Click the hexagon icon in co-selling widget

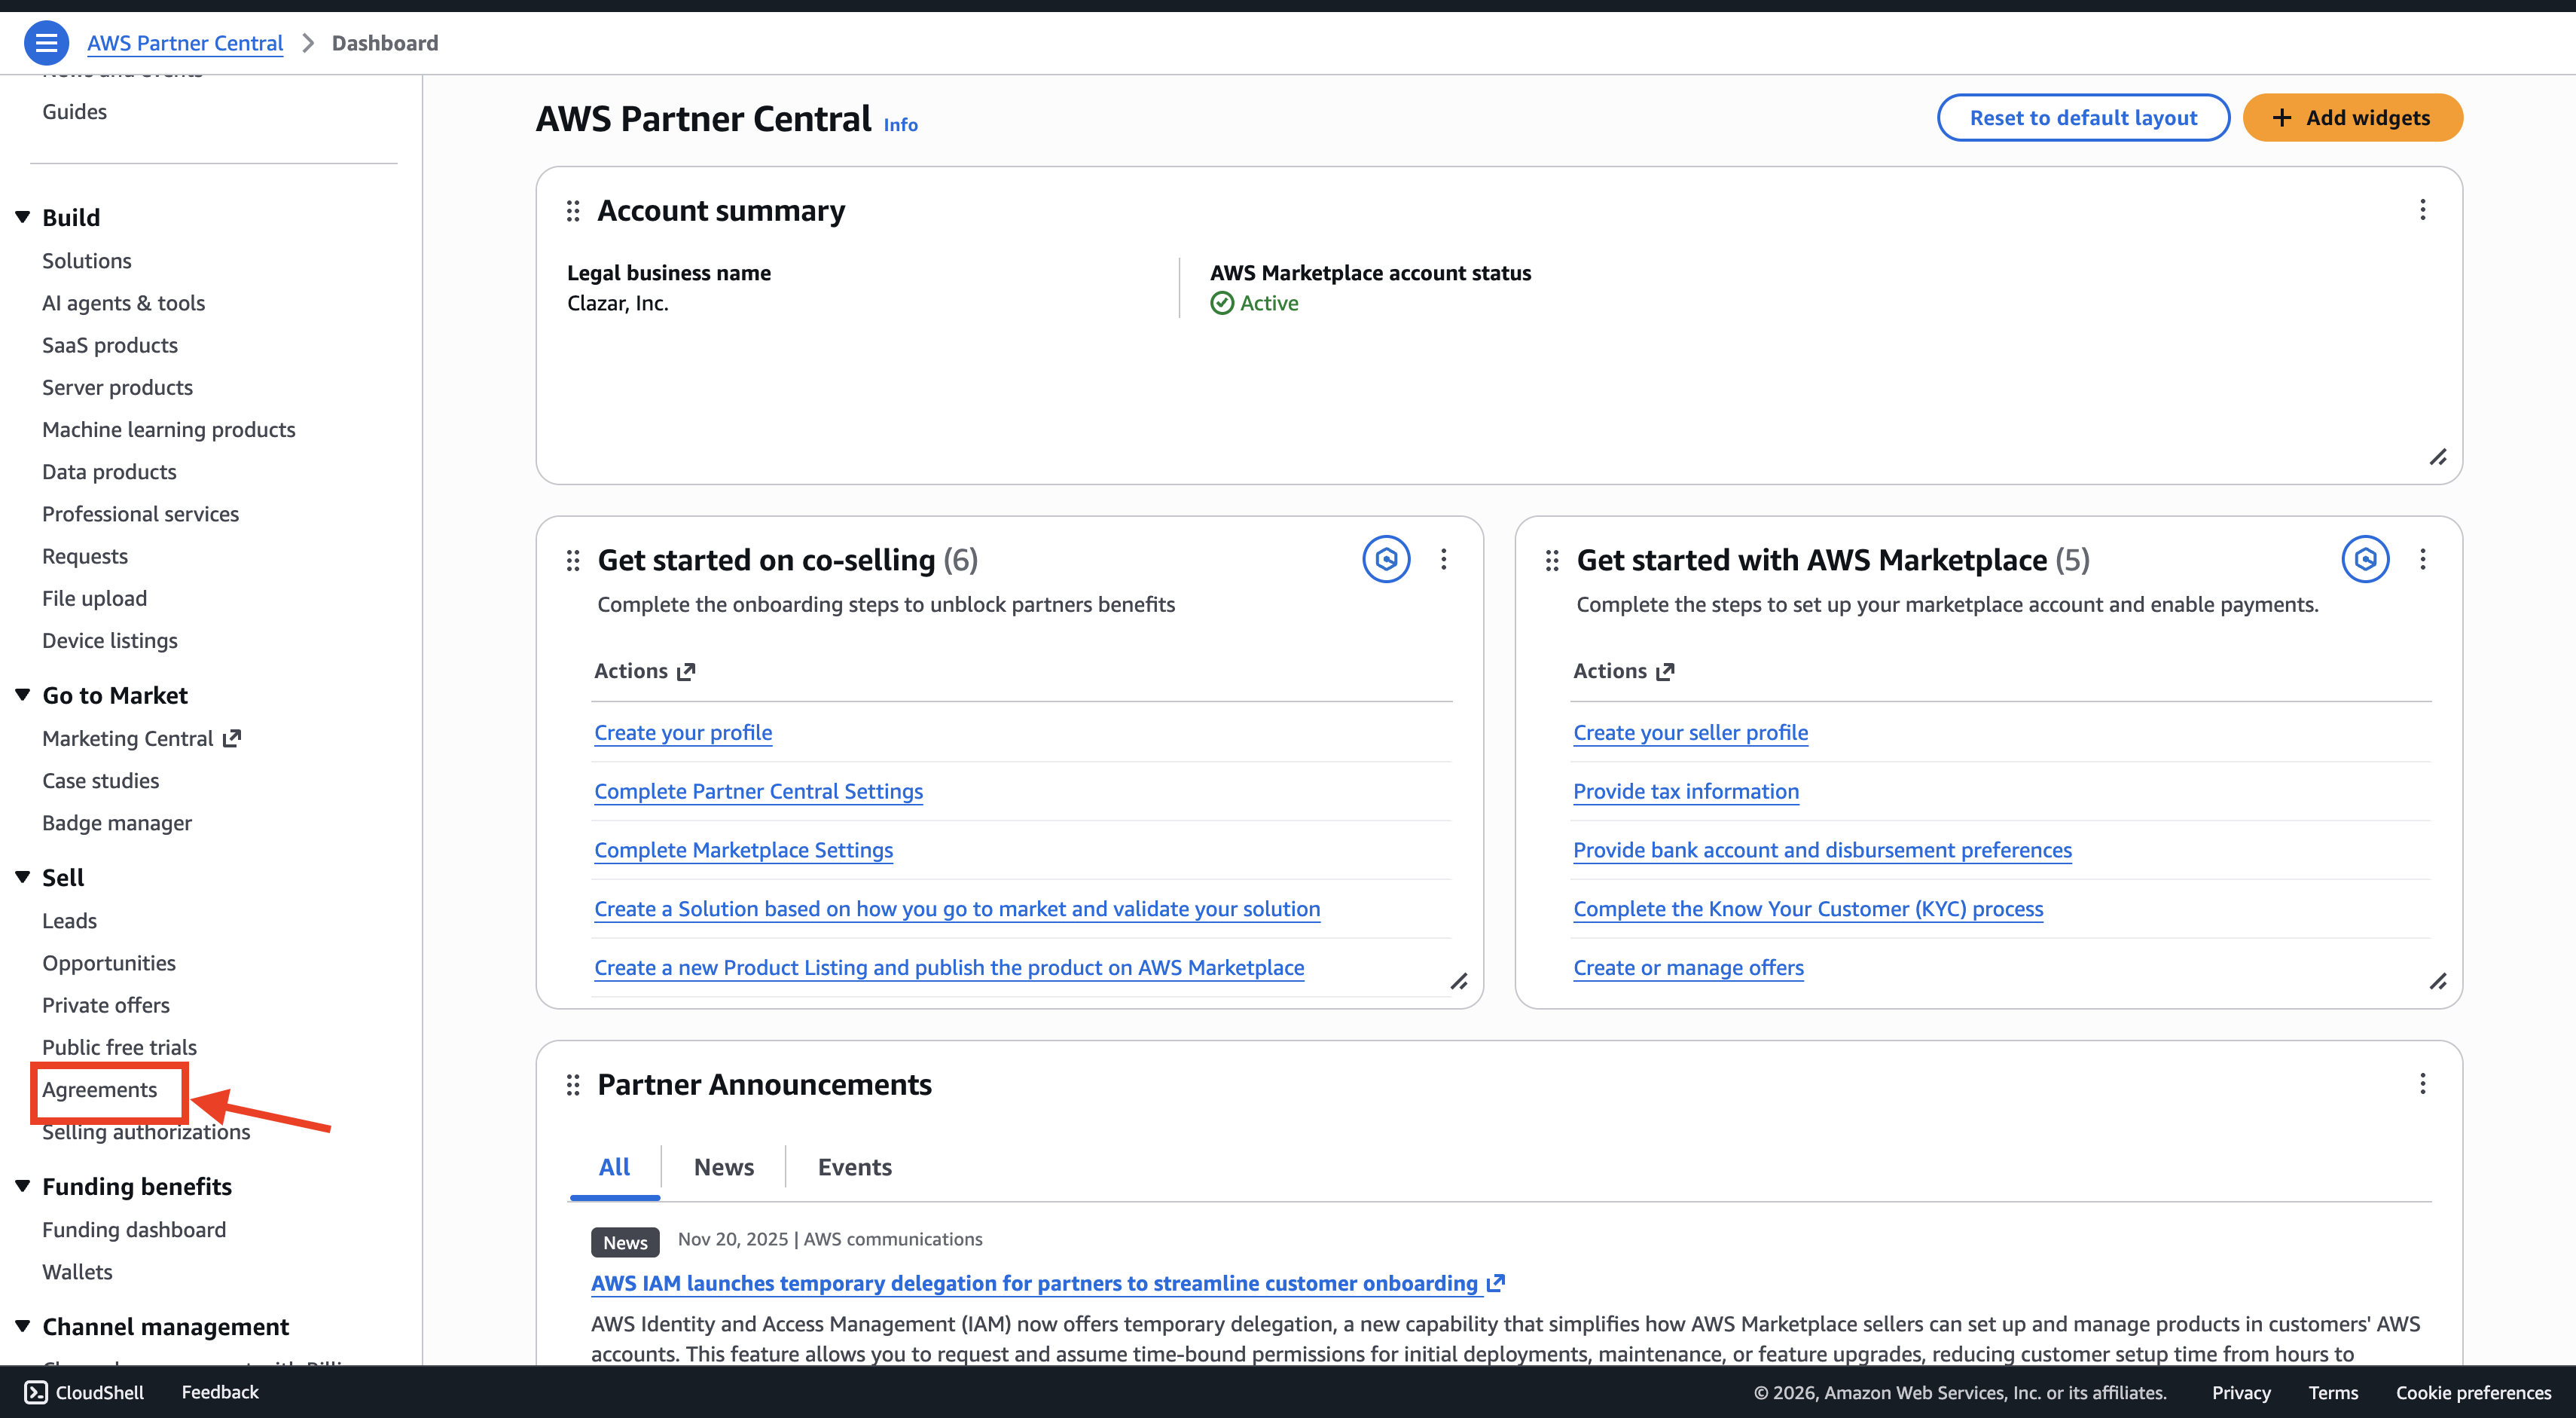point(1386,559)
